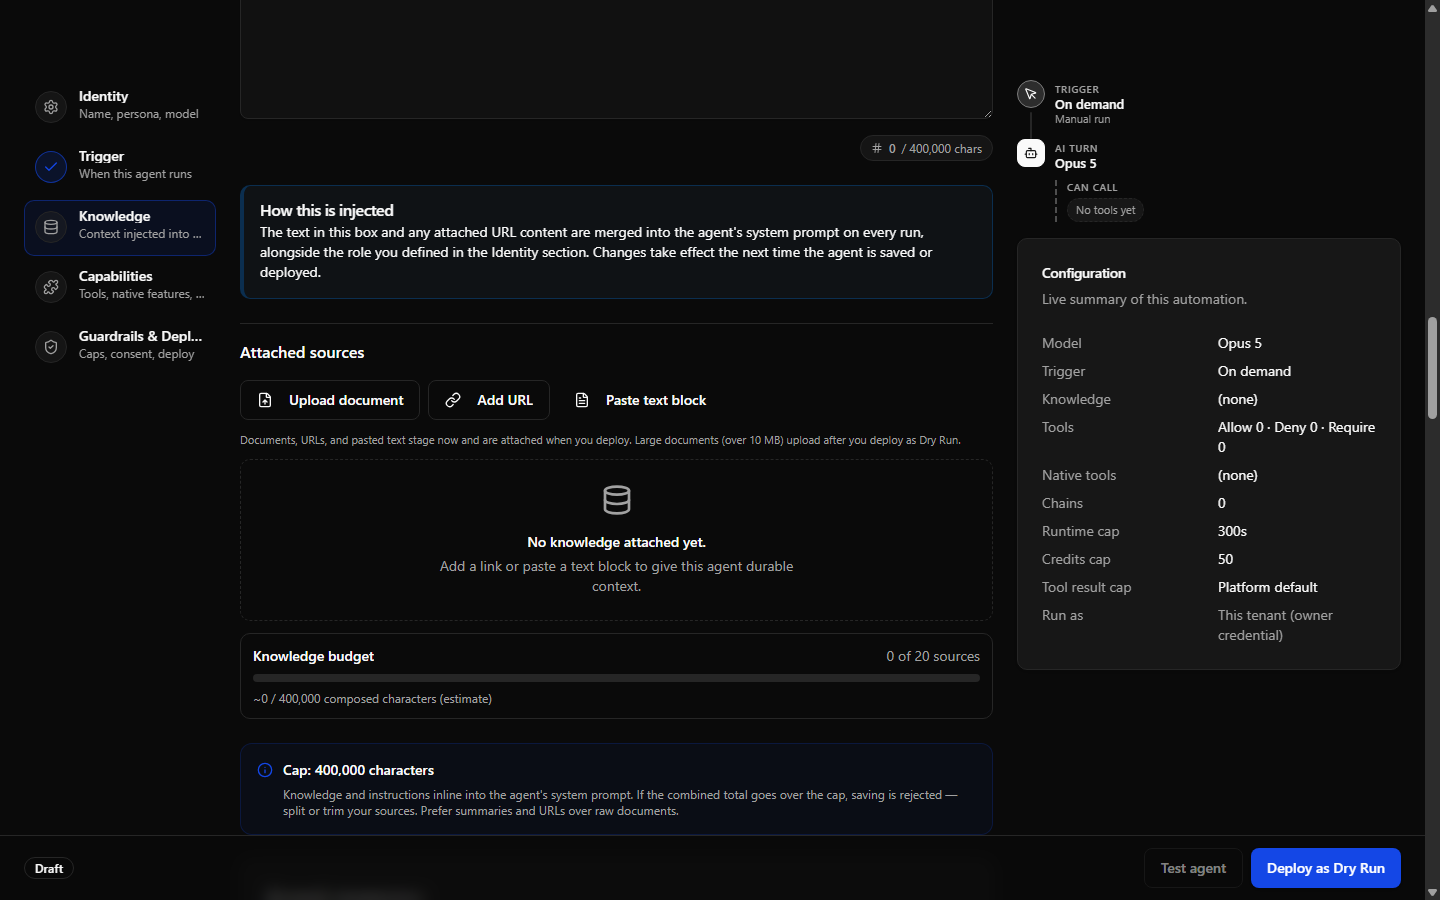Open the Capabilities section

click(120, 287)
